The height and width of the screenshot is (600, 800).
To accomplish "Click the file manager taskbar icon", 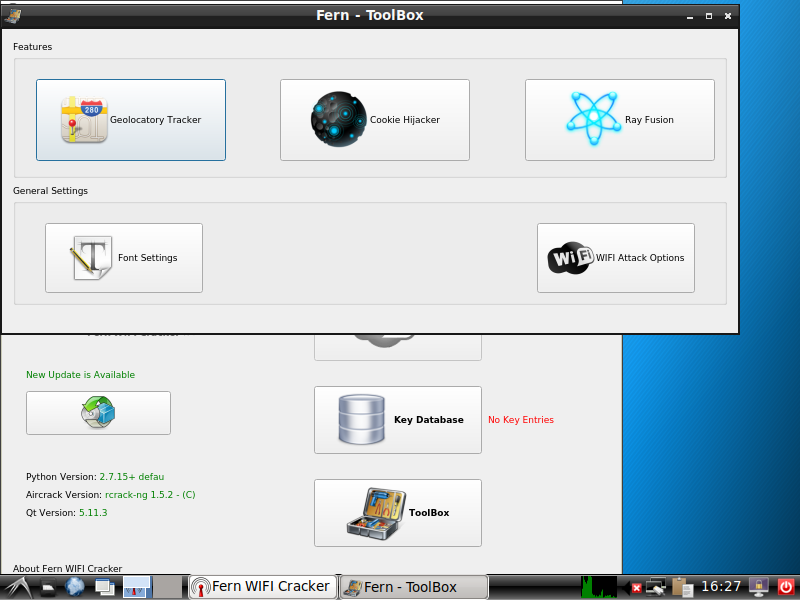I will 46,587.
